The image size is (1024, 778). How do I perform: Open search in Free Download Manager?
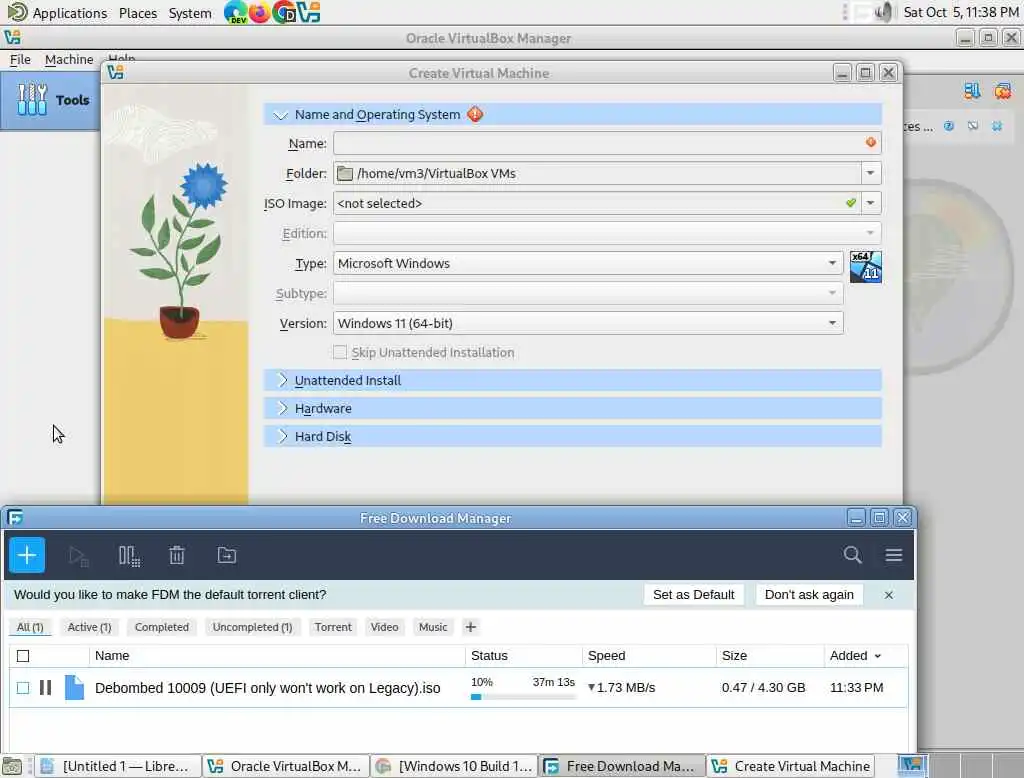coord(852,555)
